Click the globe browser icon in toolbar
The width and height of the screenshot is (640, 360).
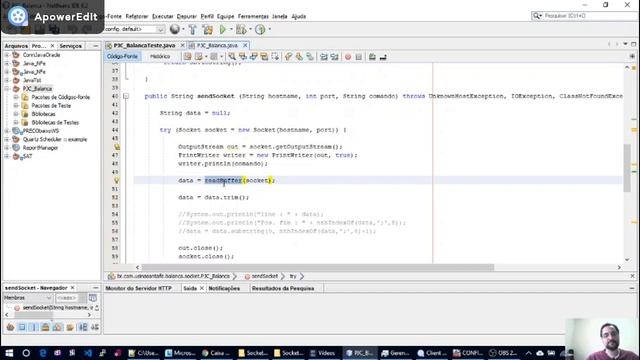(175, 29)
